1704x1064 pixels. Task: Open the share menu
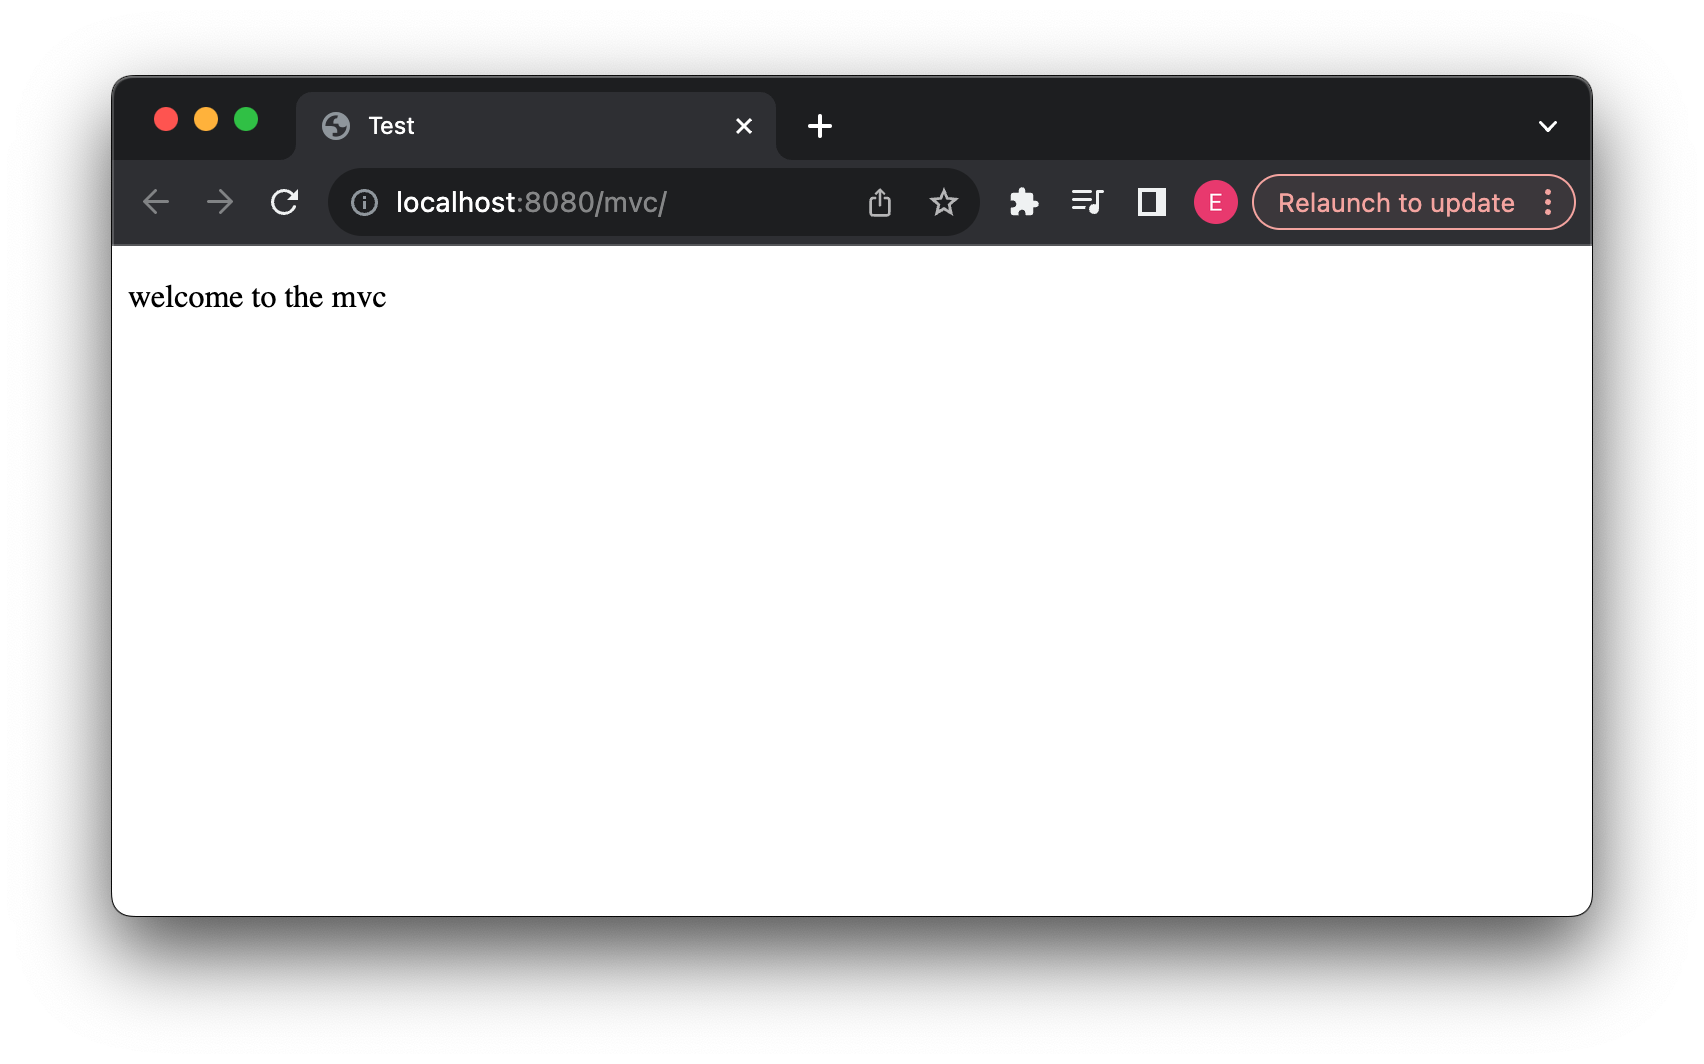(880, 202)
